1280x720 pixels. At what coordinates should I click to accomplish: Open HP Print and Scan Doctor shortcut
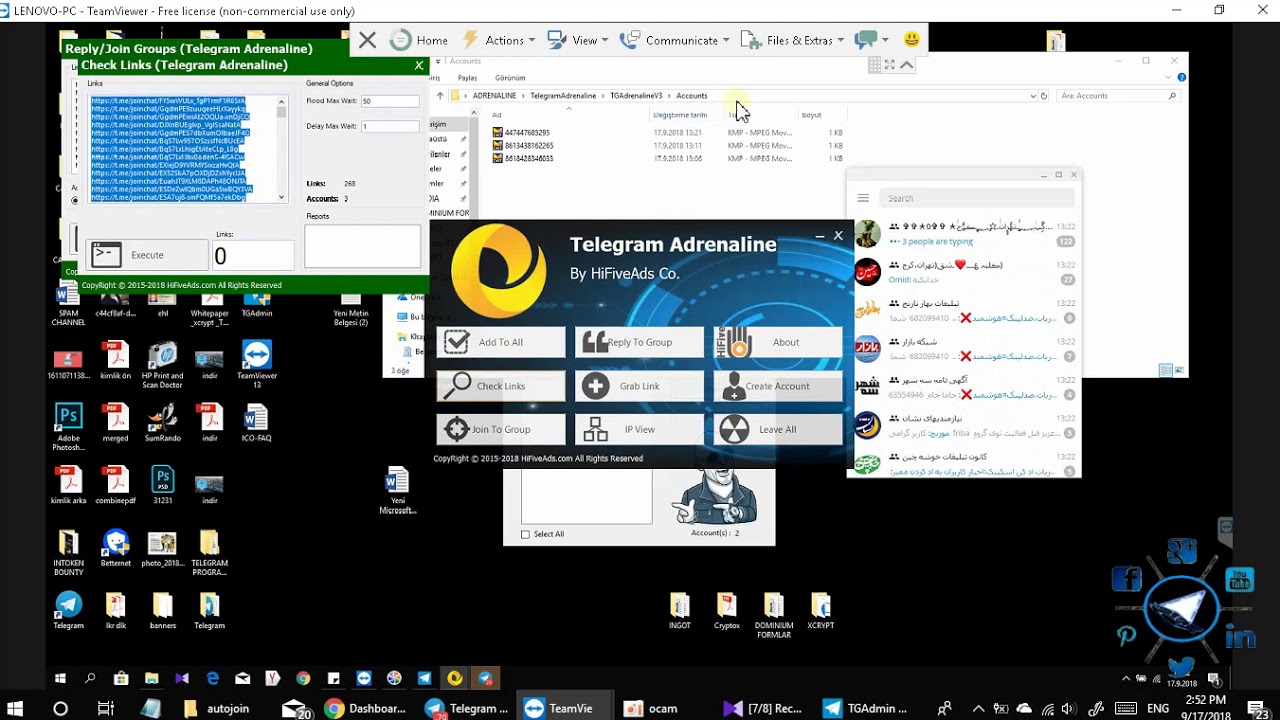tap(162, 365)
